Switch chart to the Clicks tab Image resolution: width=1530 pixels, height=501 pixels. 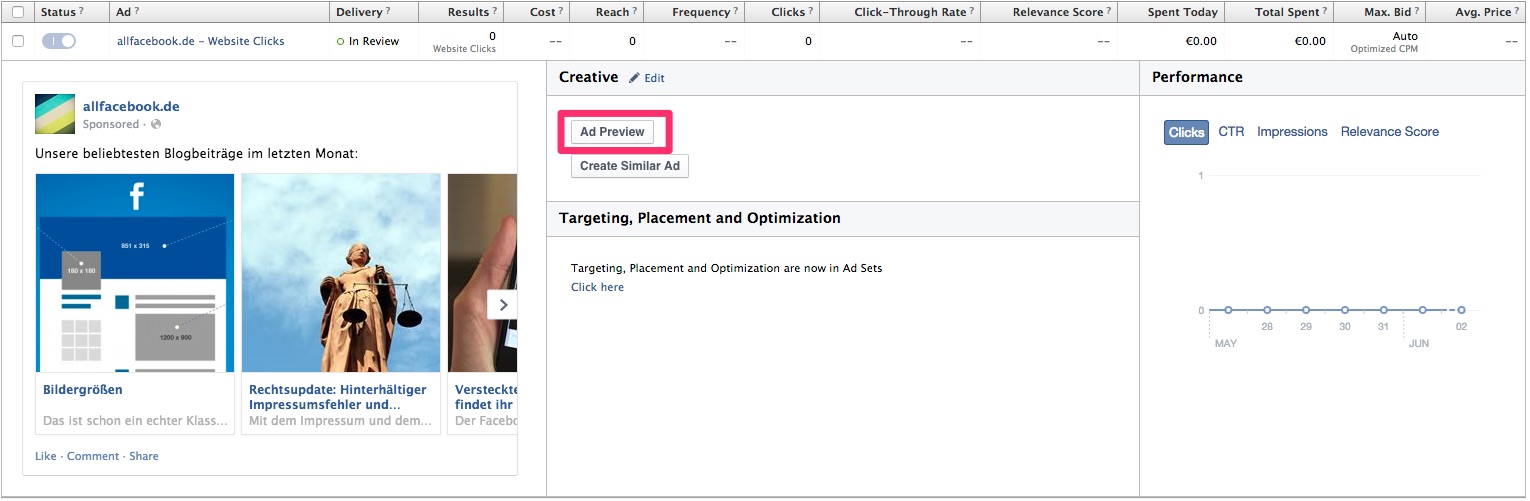[x=1186, y=132]
